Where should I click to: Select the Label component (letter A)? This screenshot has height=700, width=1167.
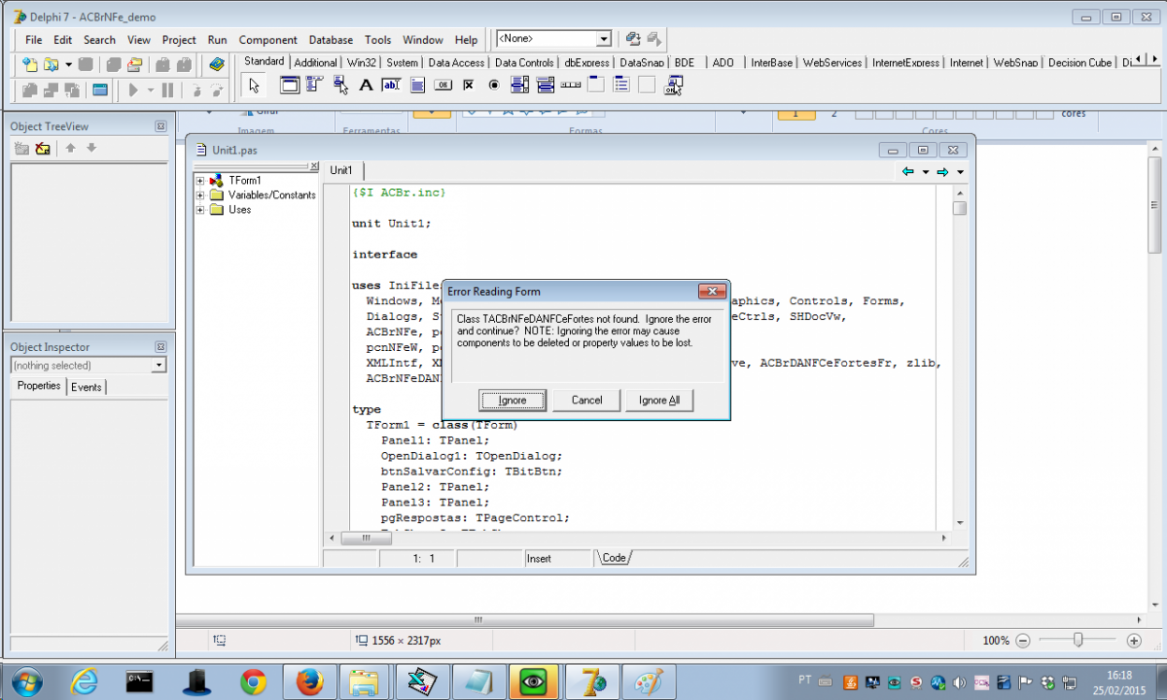coord(365,85)
